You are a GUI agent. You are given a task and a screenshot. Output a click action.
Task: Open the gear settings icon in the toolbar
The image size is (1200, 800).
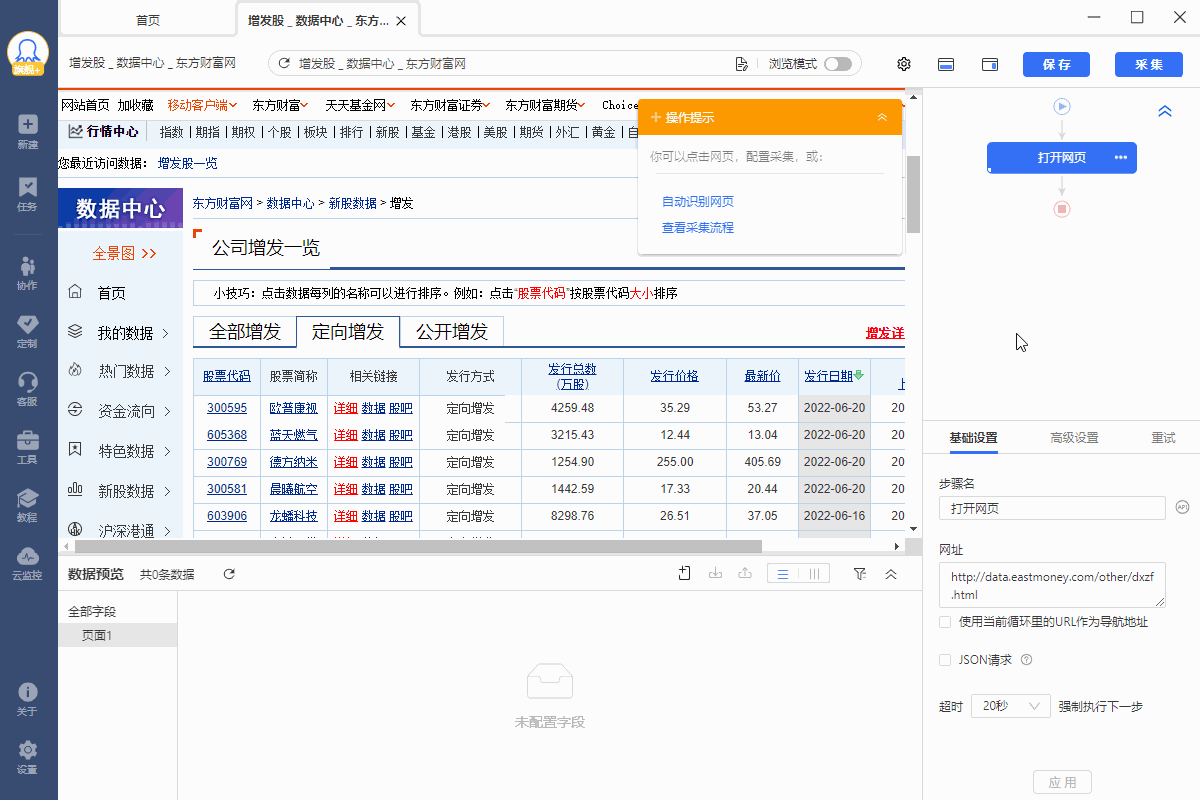coord(904,64)
